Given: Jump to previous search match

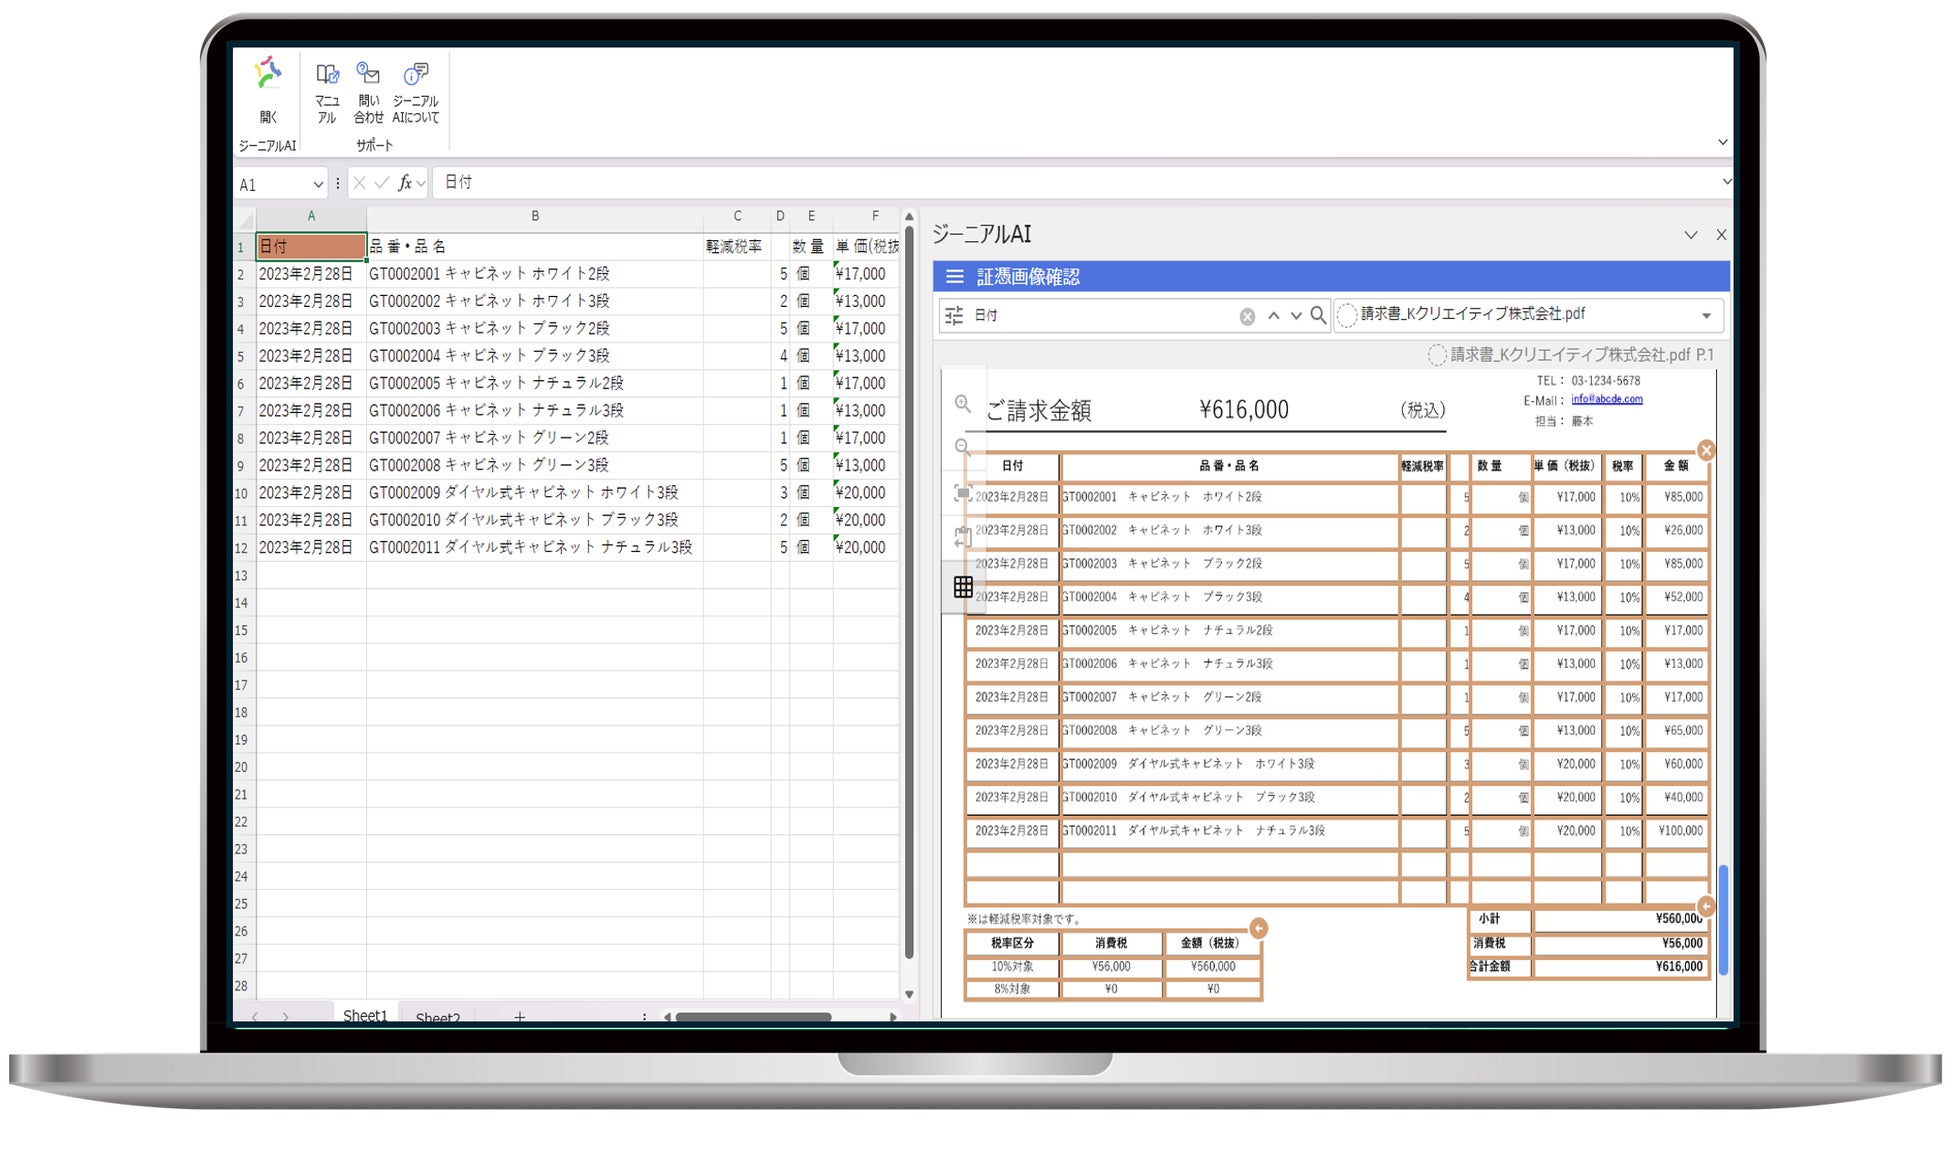Looking at the screenshot, I should pyautogui.click(x=1273, y=316).
